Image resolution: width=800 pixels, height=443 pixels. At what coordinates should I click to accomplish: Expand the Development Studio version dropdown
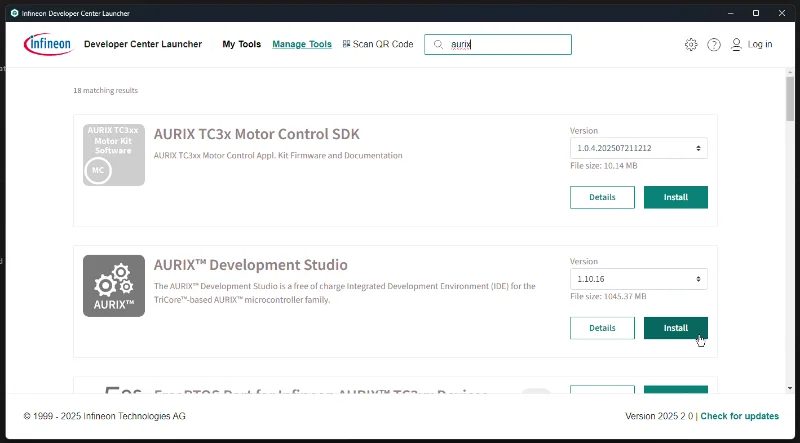638,279
